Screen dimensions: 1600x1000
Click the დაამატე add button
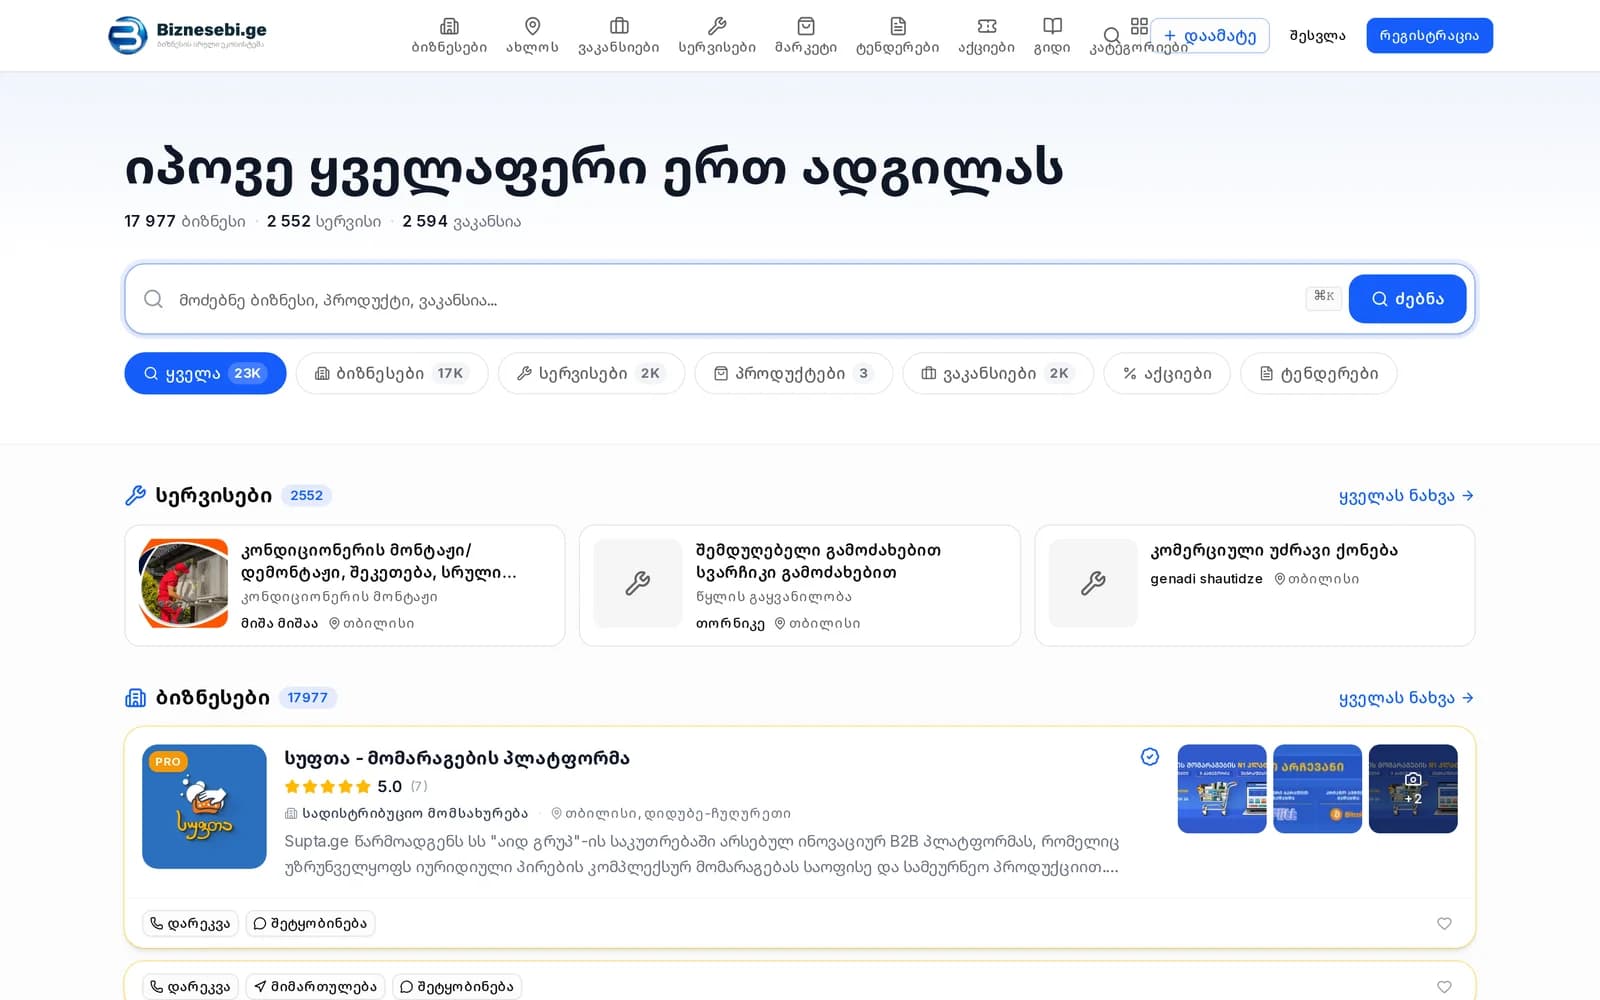[x=1210, y=36]
